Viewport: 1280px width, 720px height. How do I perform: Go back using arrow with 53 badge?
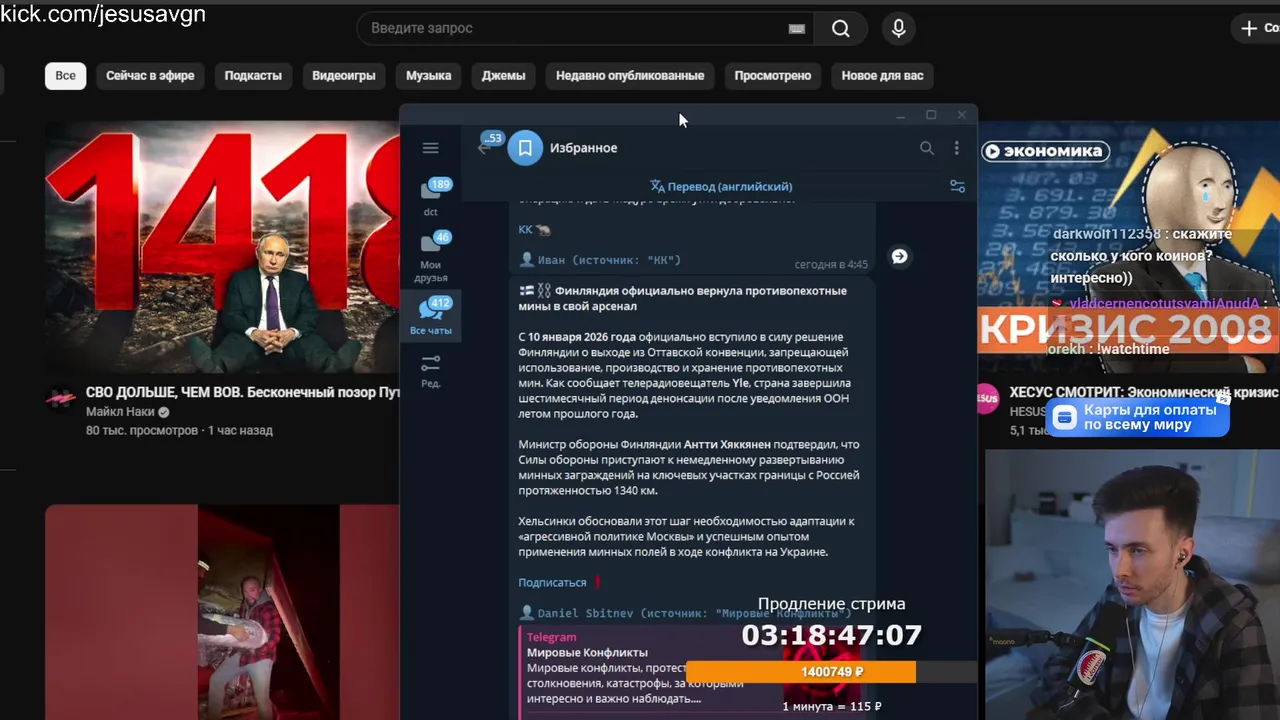486,147
